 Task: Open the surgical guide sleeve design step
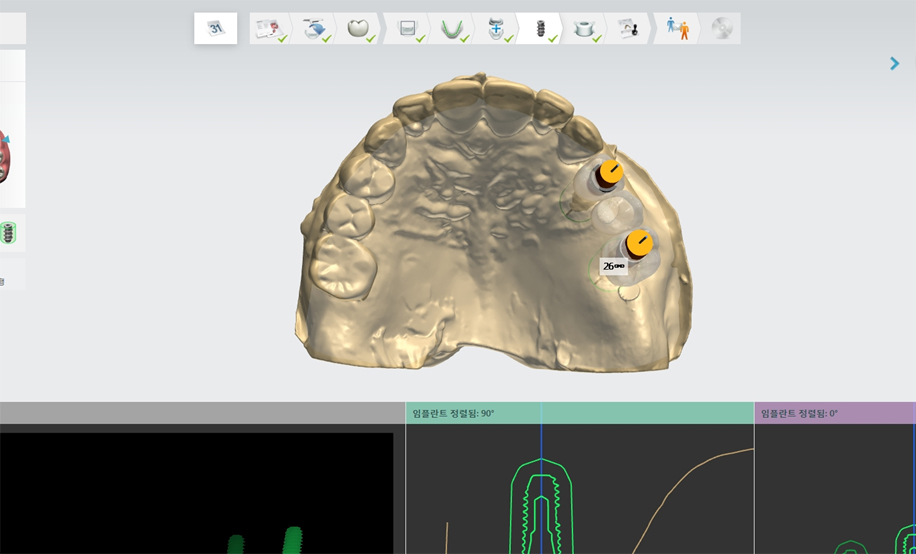pos(584,29)
